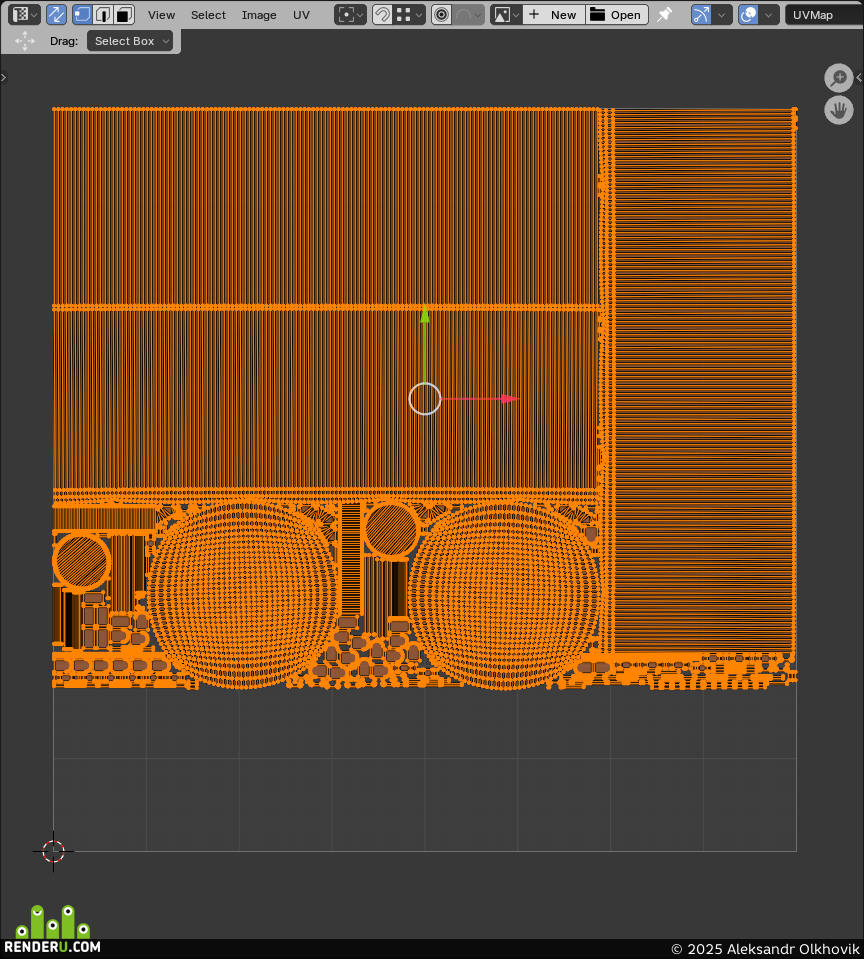The image size is (864, 959).
Task: Click the New image button
Action: point(554,15)
